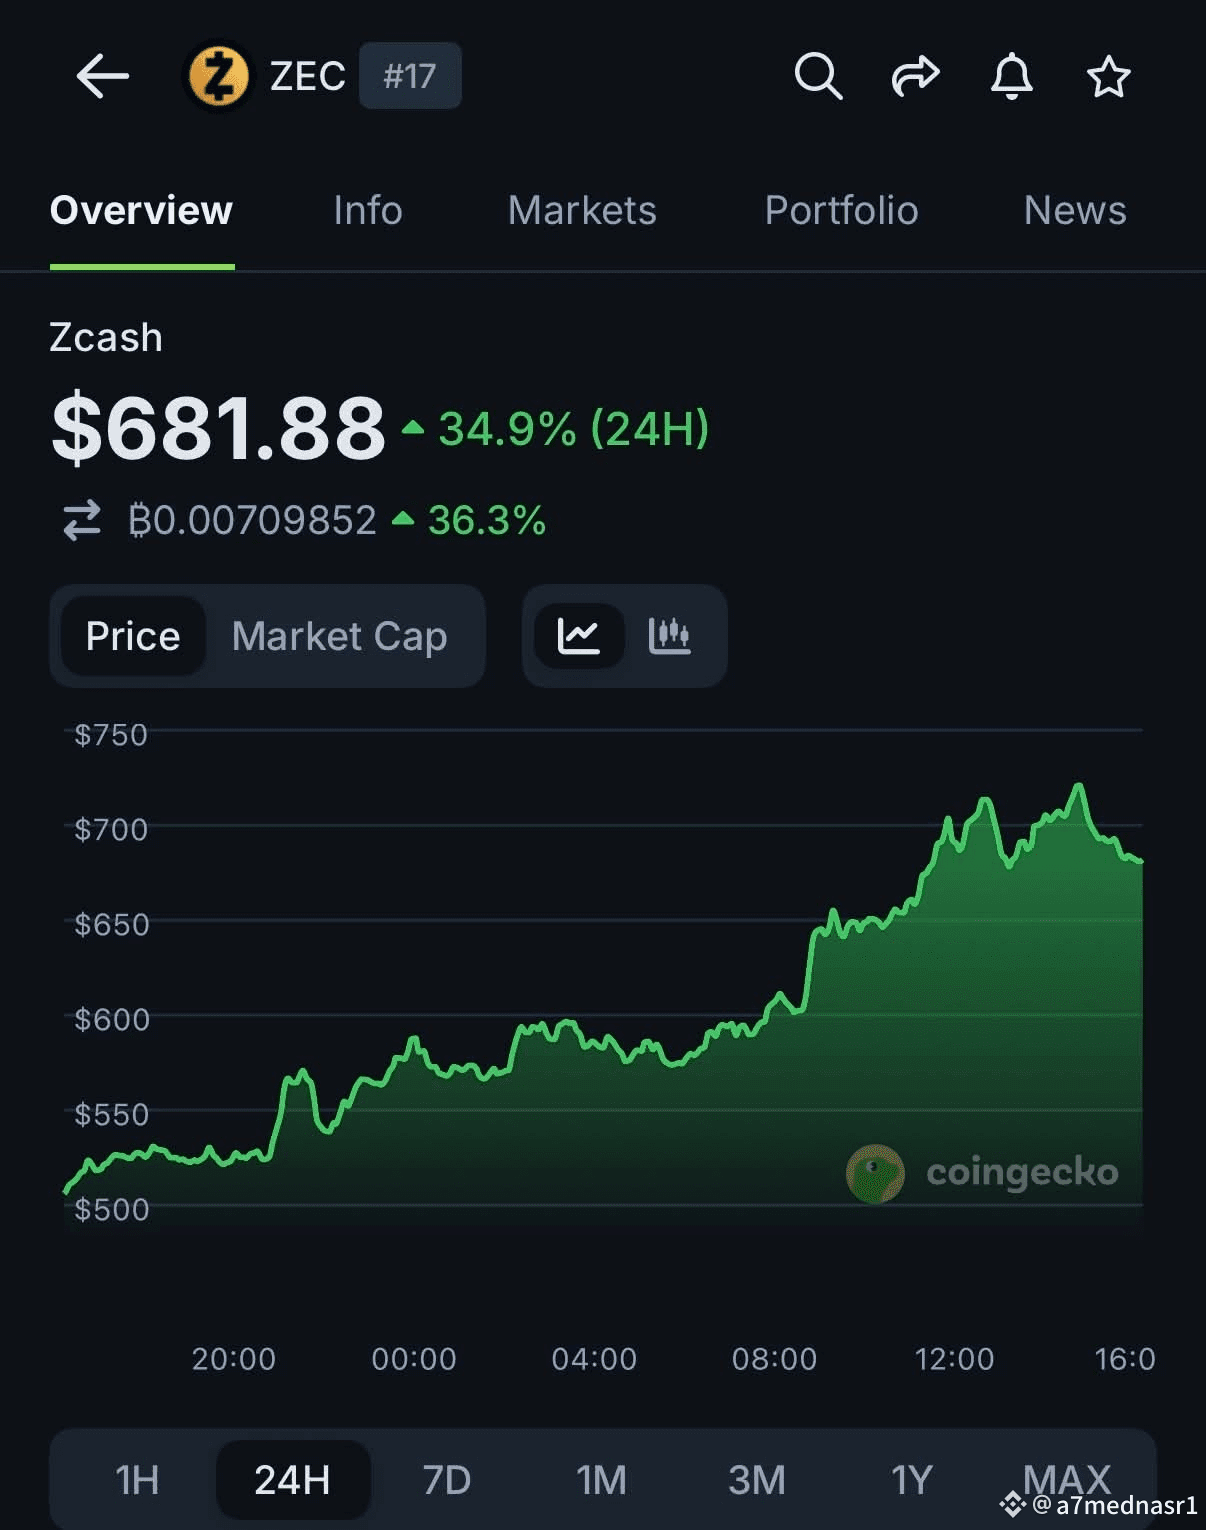Image resolution: width=1206 pixels, height=1530 pixels.
Task: Switch chart to Market Cap
Action: coord(339,636)
